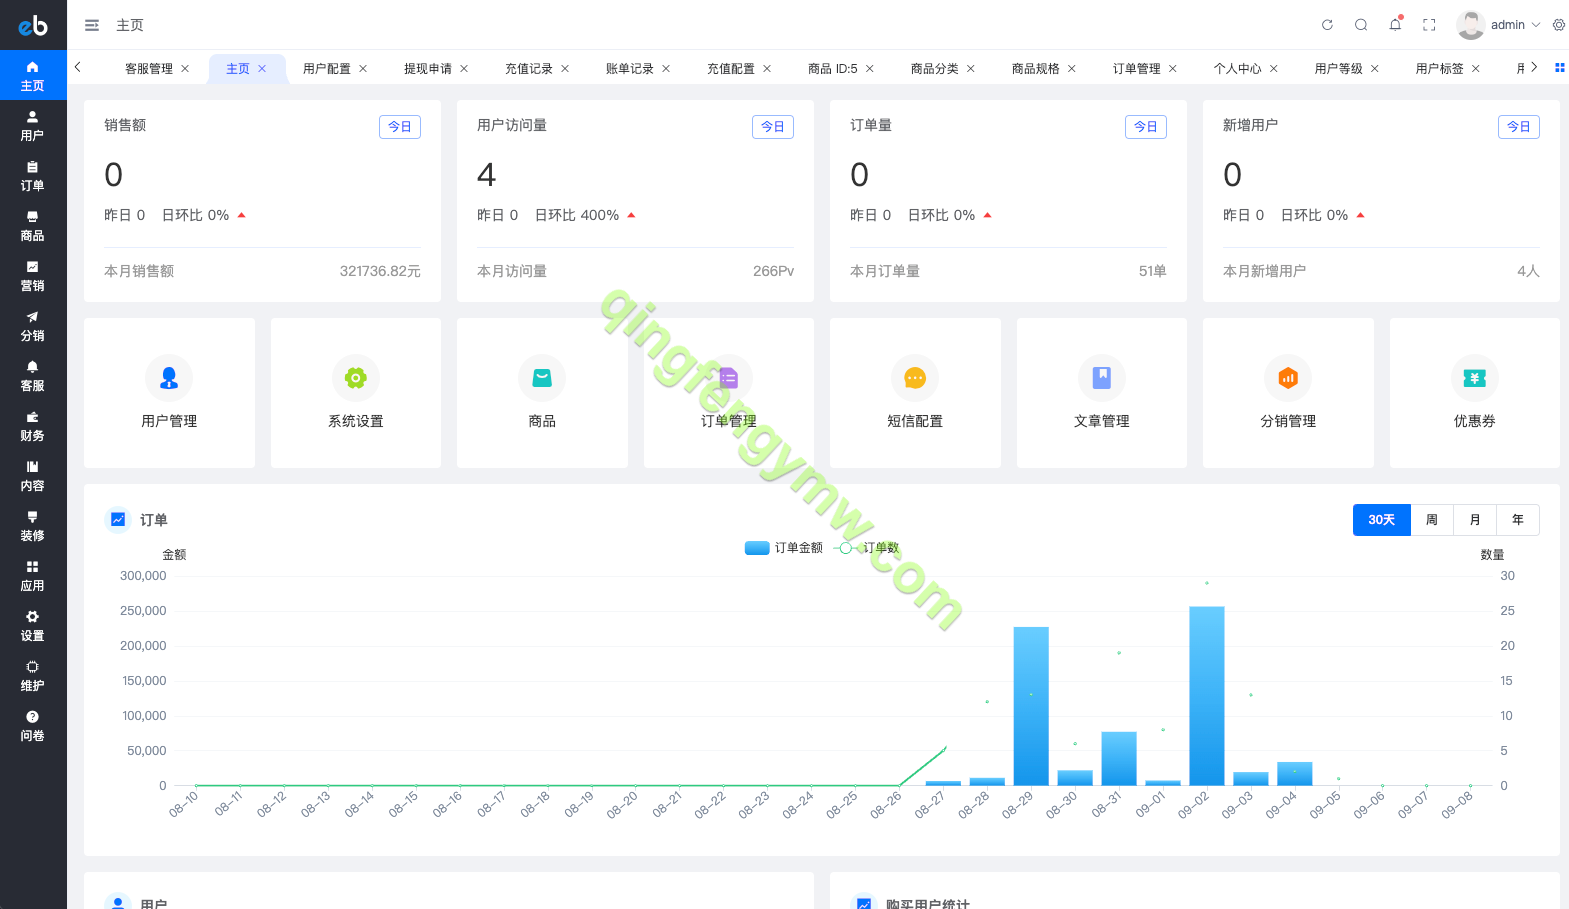Switch to the 订单管理 tab

pos(1137,69)
